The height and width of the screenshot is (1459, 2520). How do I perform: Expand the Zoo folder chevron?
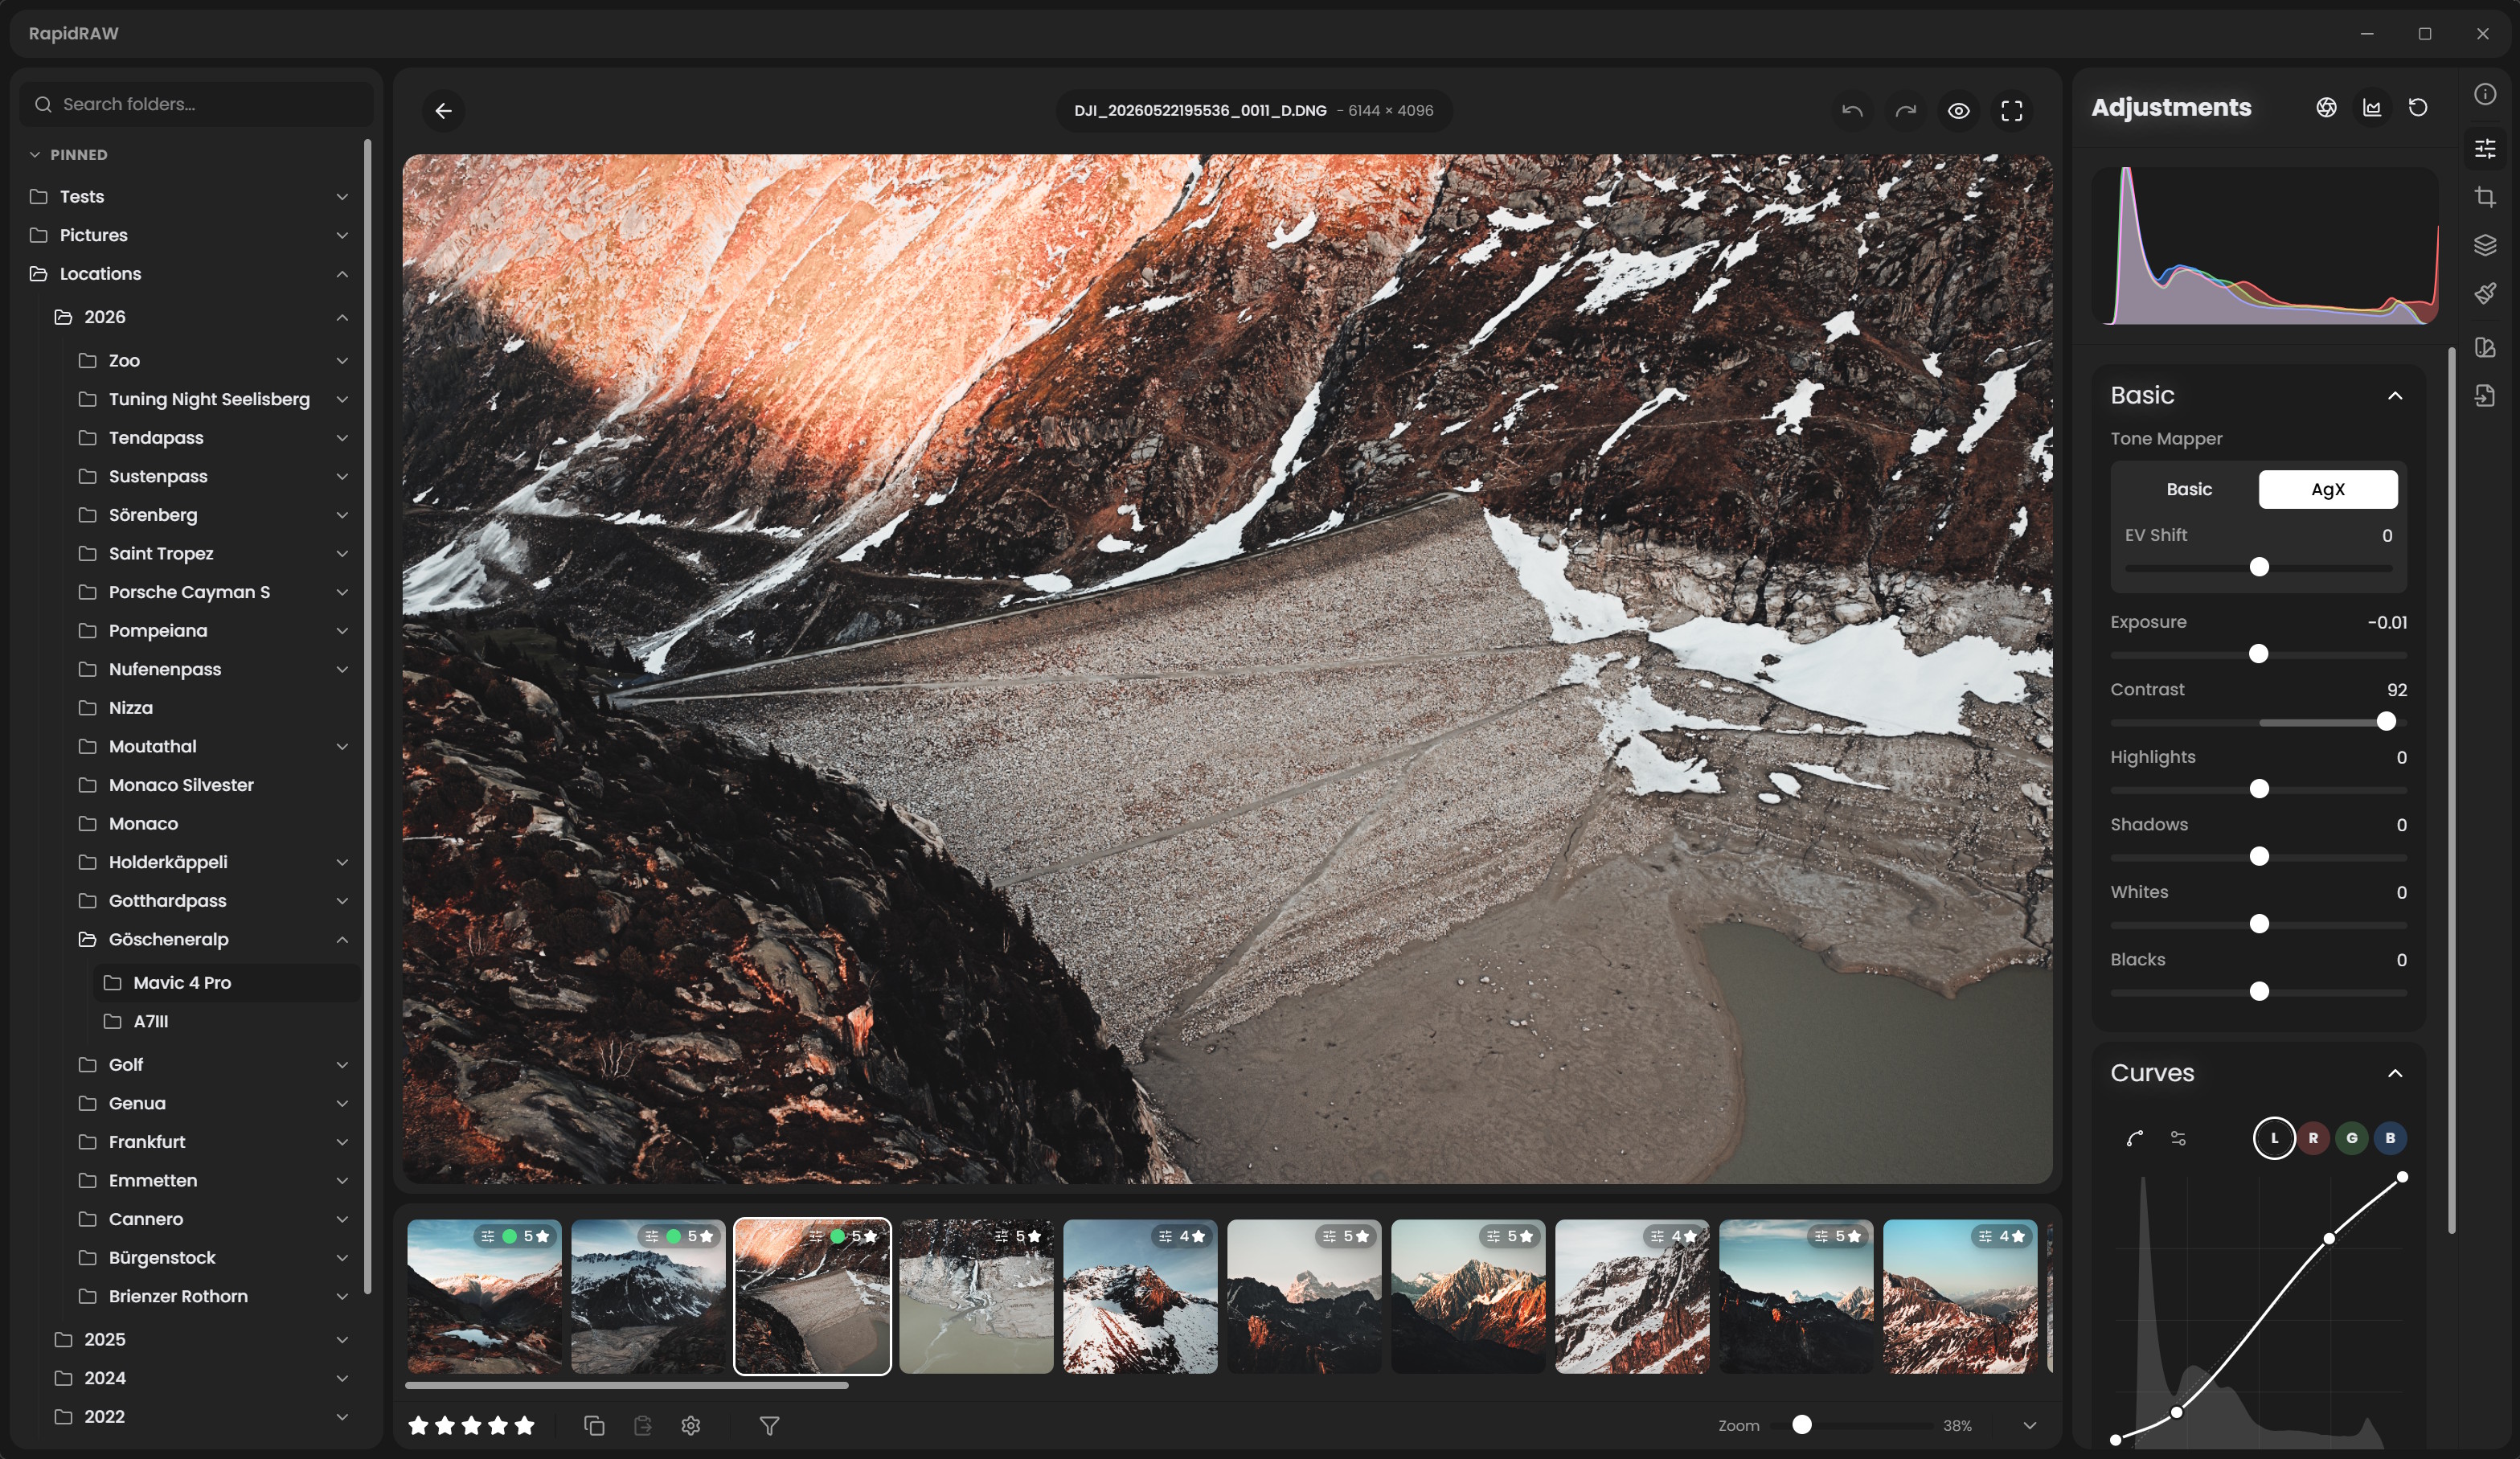point(342,361)
